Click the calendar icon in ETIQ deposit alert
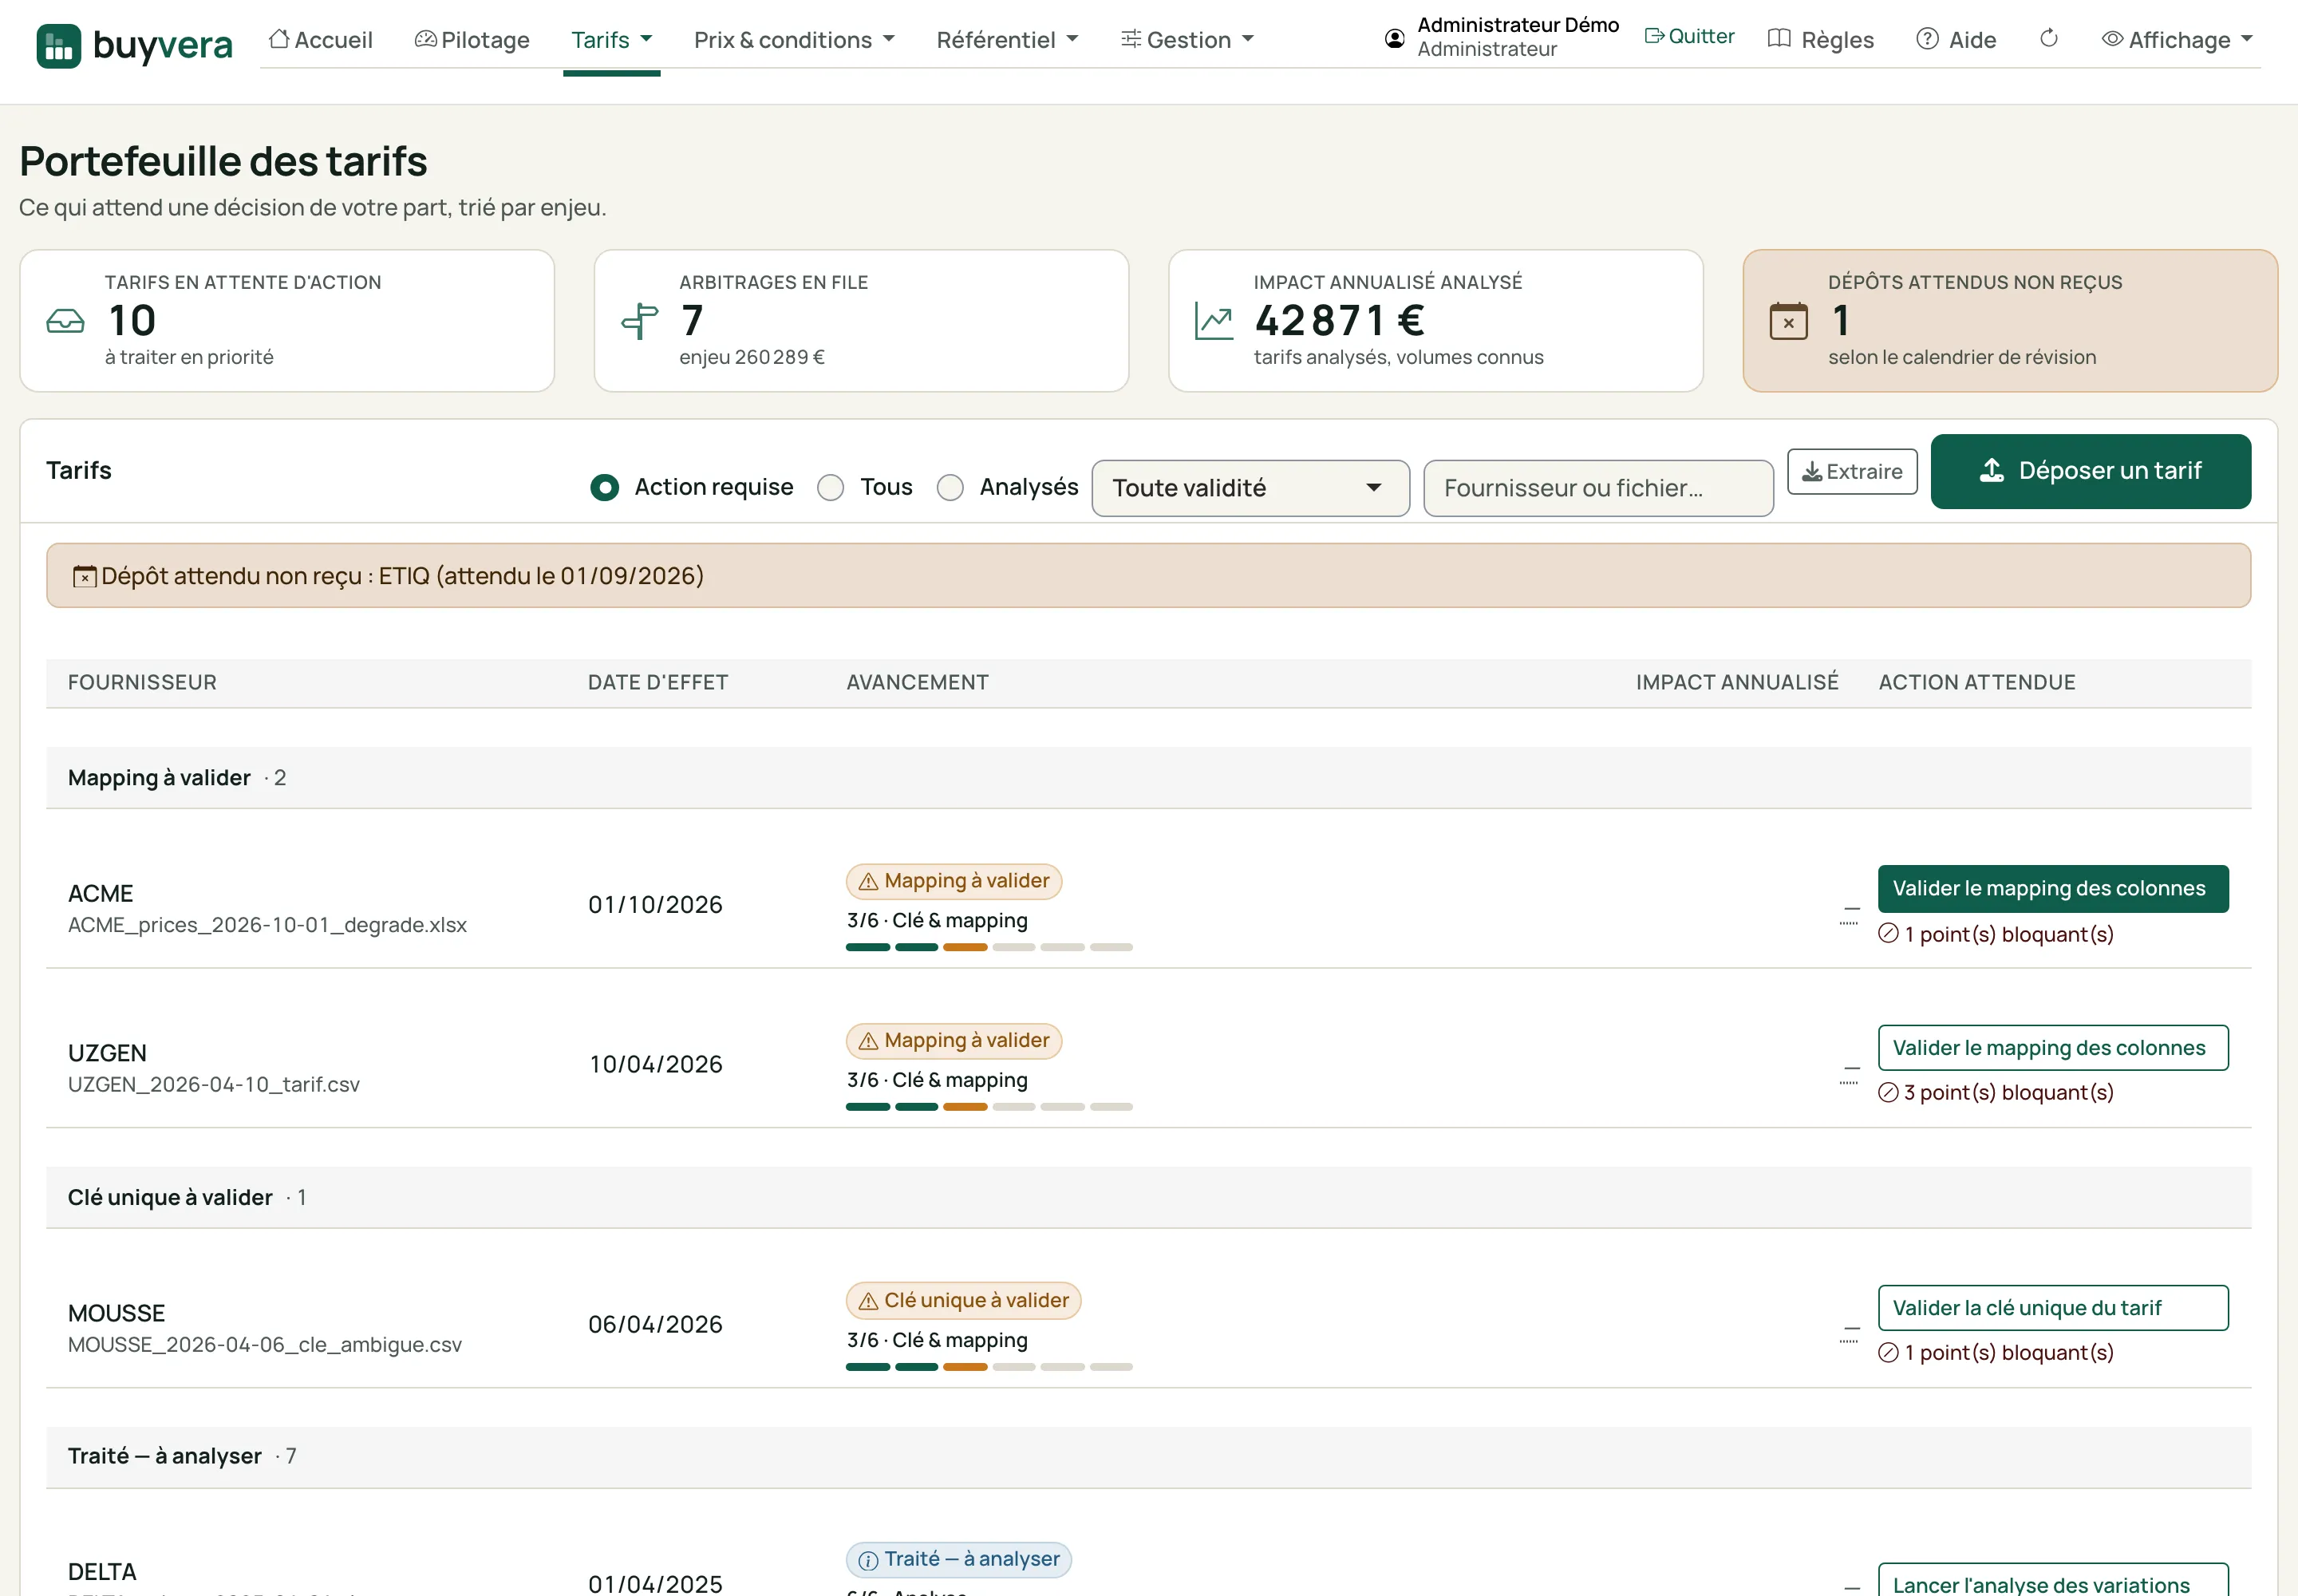The width and height of the screenshot is (2298, 1596). tap(85, 576)
